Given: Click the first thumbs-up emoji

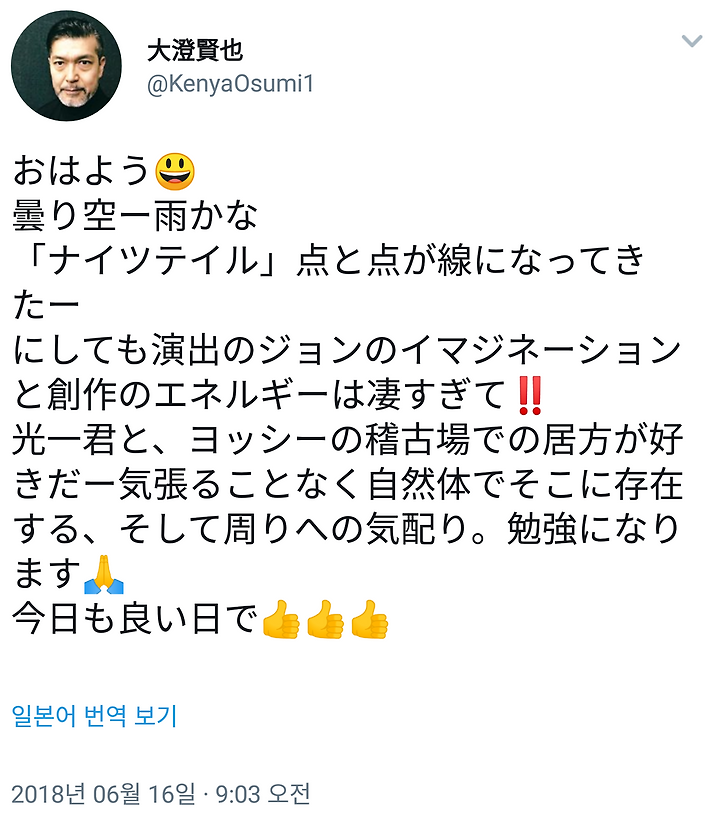Looking at the screenshot, I should coord(281,619).
